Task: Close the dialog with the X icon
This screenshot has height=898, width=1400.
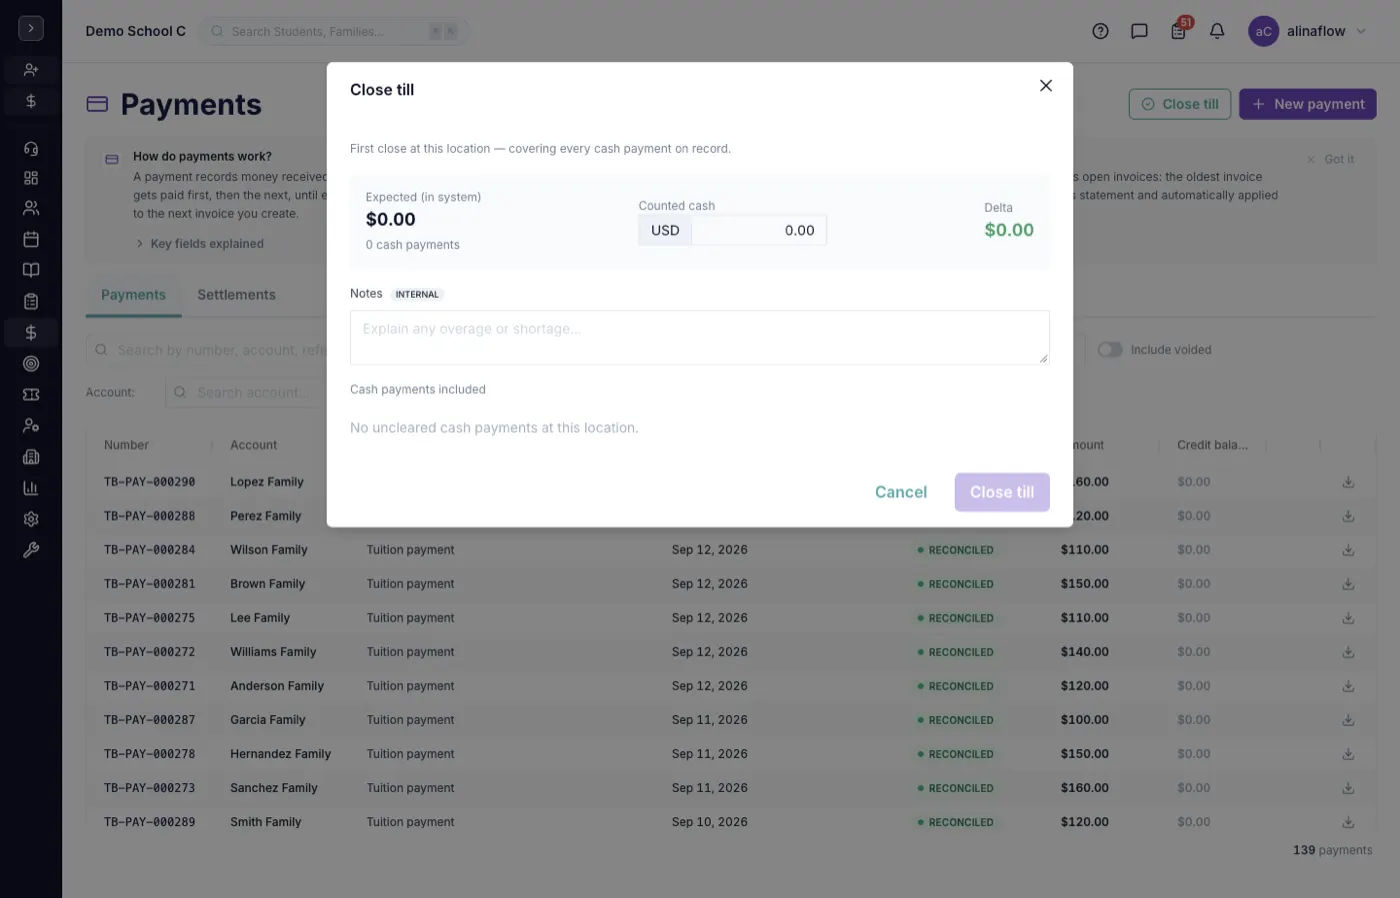Action: (1046, 86)
